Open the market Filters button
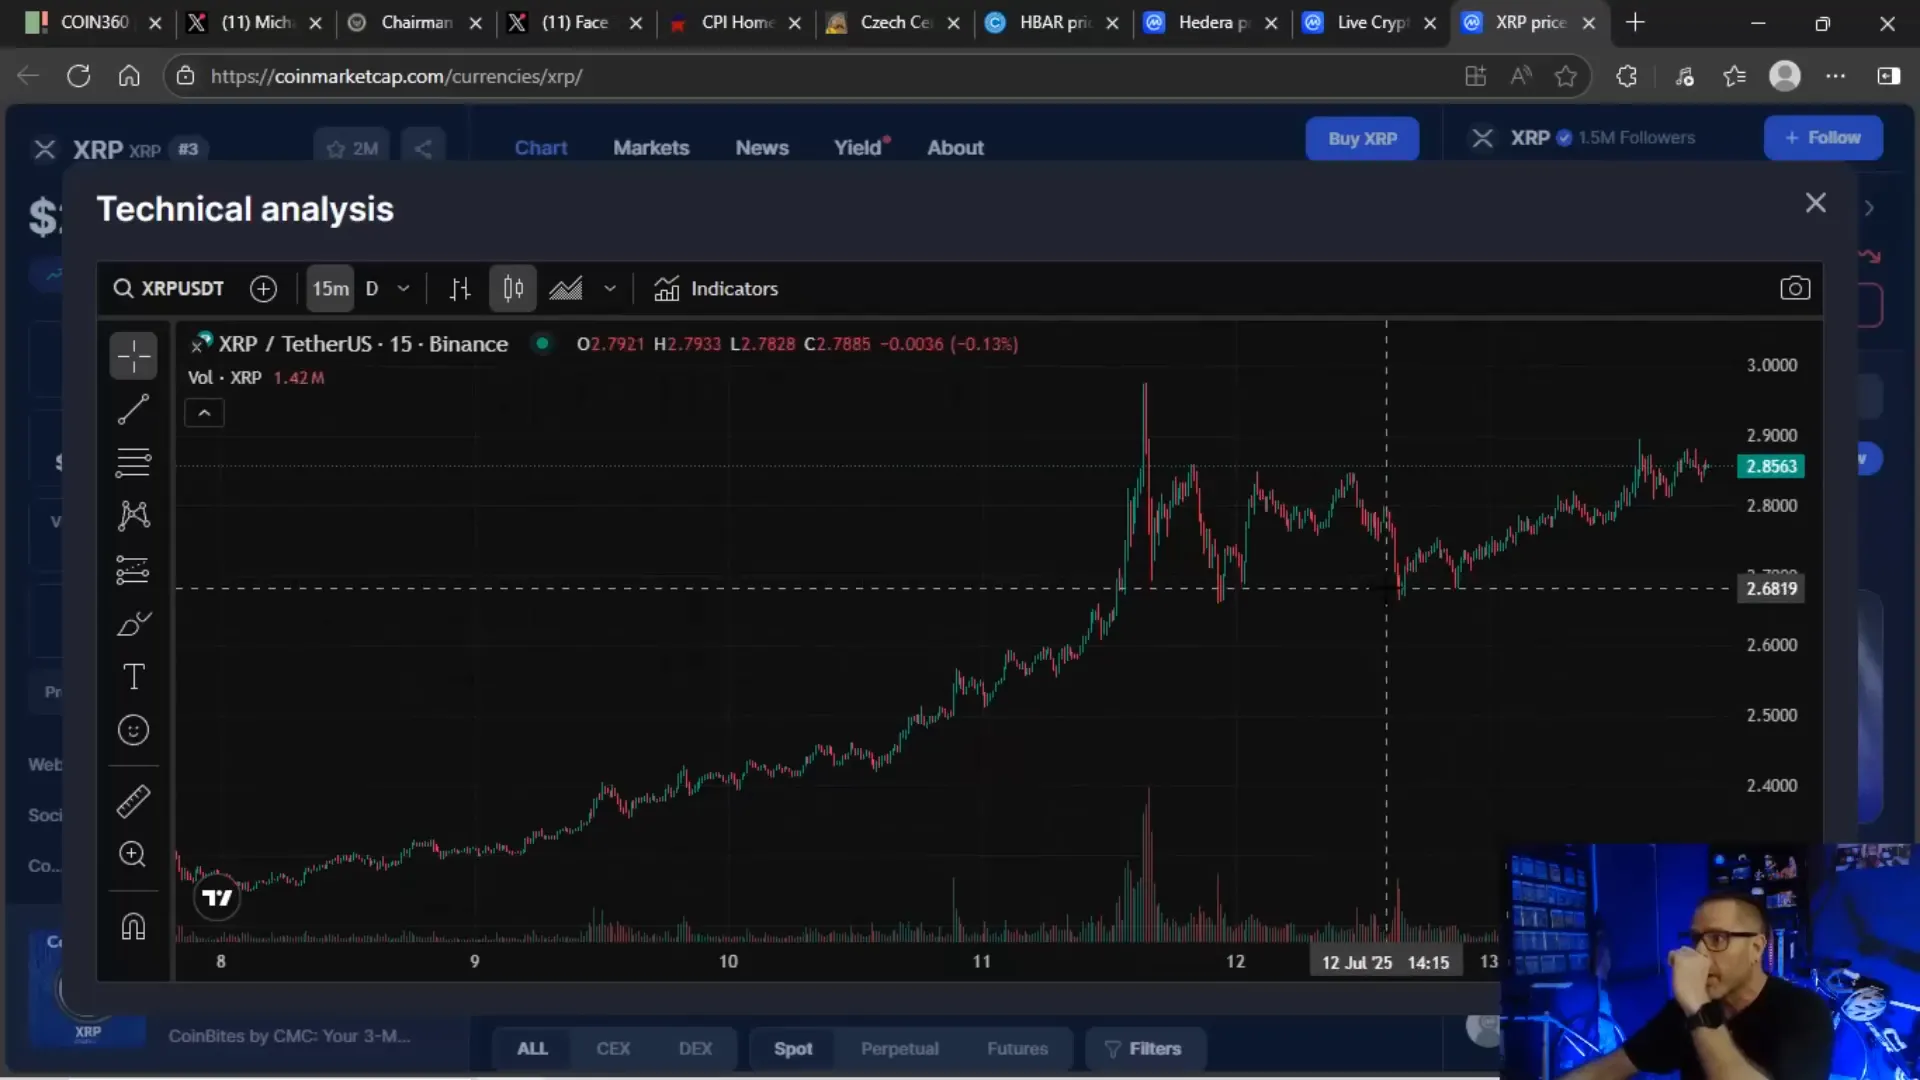The width and height of the screenshot is (1920, 1080). pos(1144,1049)
